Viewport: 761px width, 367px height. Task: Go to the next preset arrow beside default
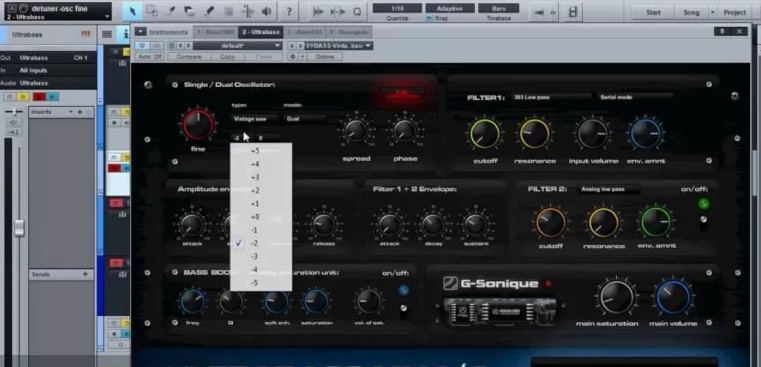point(188,46)
